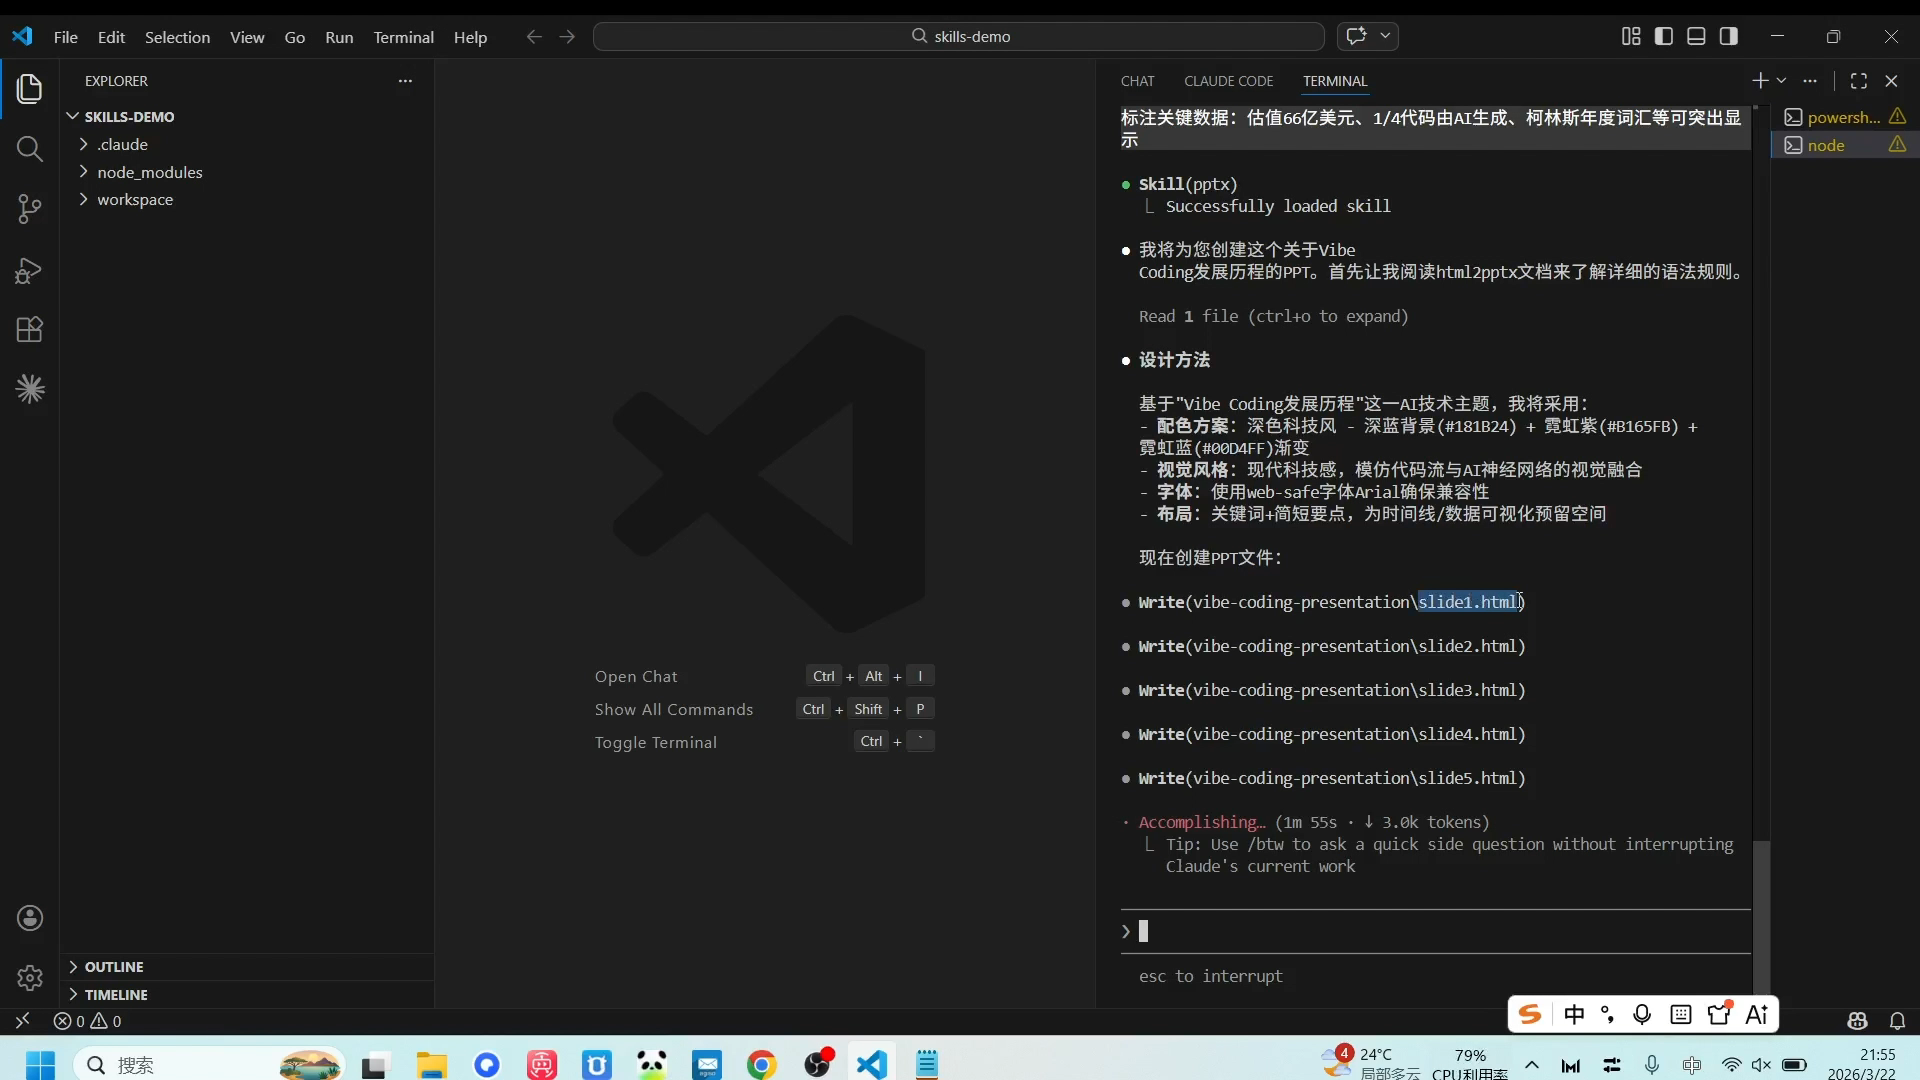Click the notifications bell in status bar
The height and width of the screenshot is (1080, 1920).
1897,1021
